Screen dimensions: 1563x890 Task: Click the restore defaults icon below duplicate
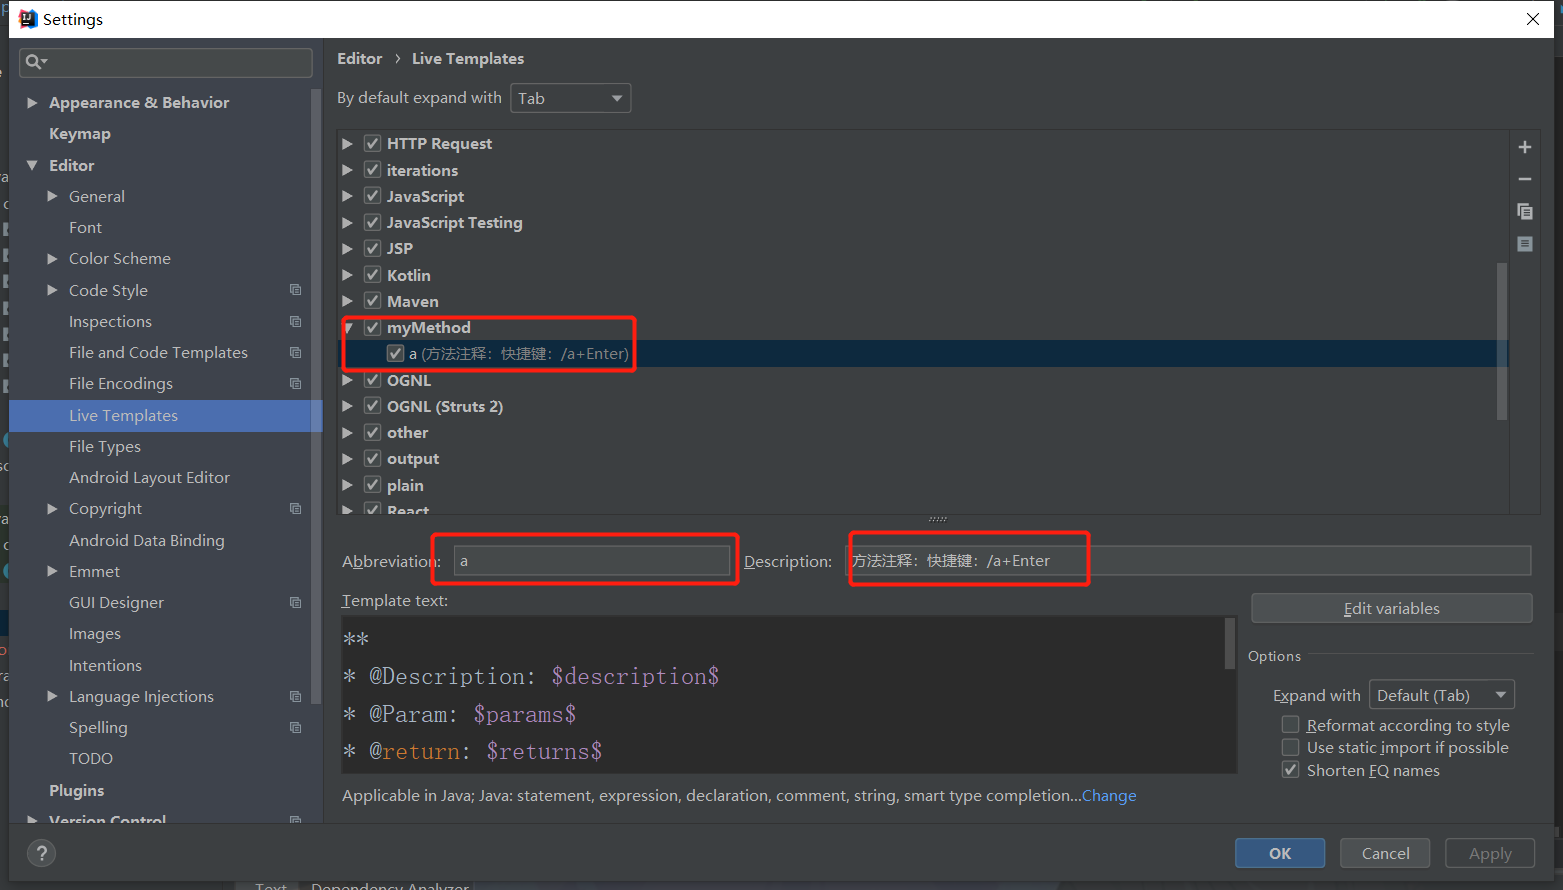pos(1524,244)
